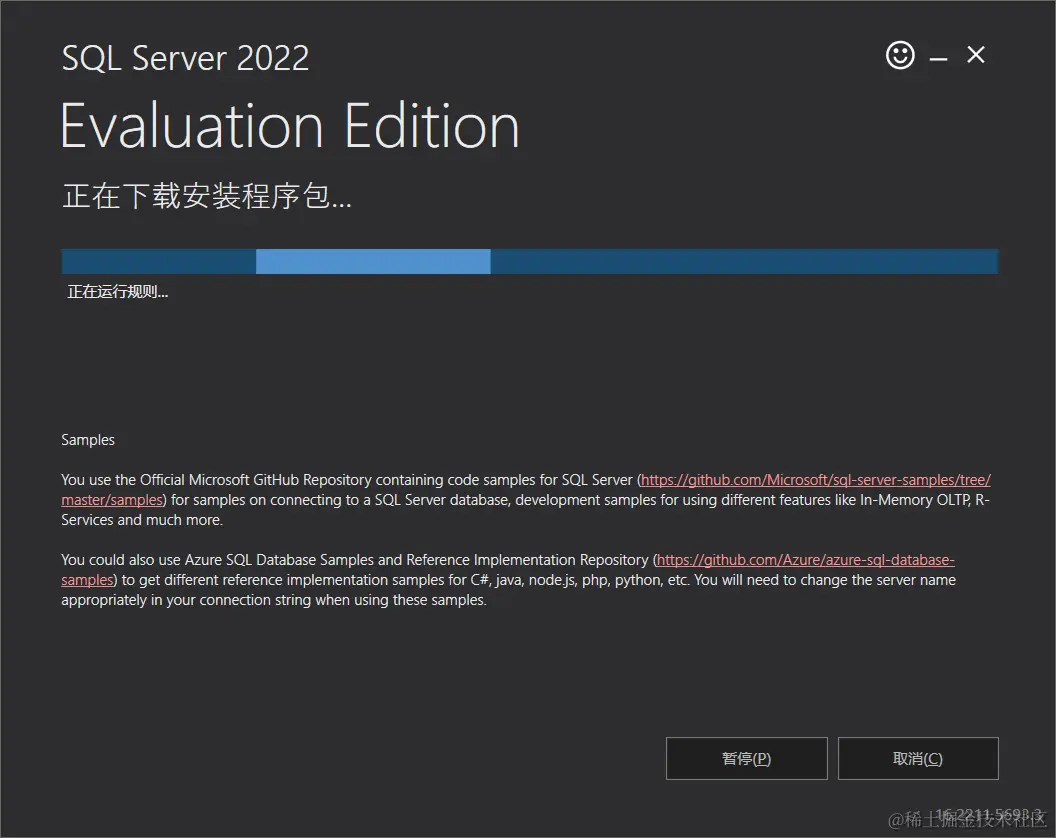
Task: Click the smiley feedback icon
Action: coord(900,55)
